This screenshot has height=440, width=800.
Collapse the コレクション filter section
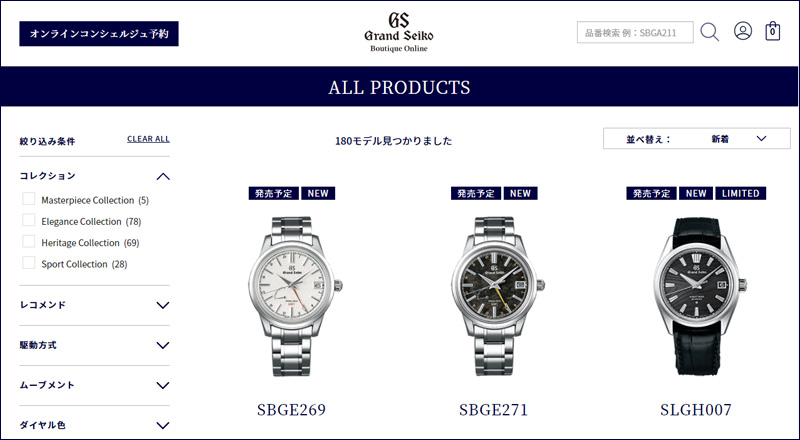tap(163, 177)
